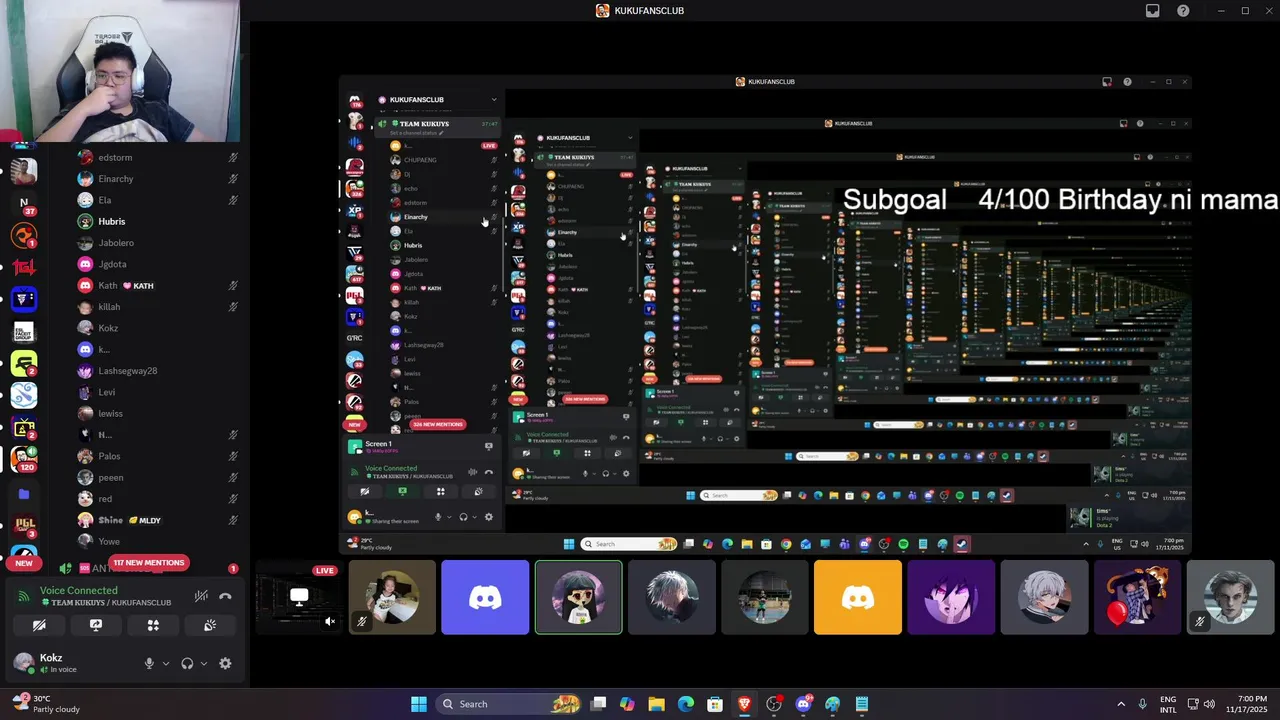Image resolution: width=1280 pixels, height=720 pixels.
Task: Select voice member edstorm
Action: click(157, 157)
